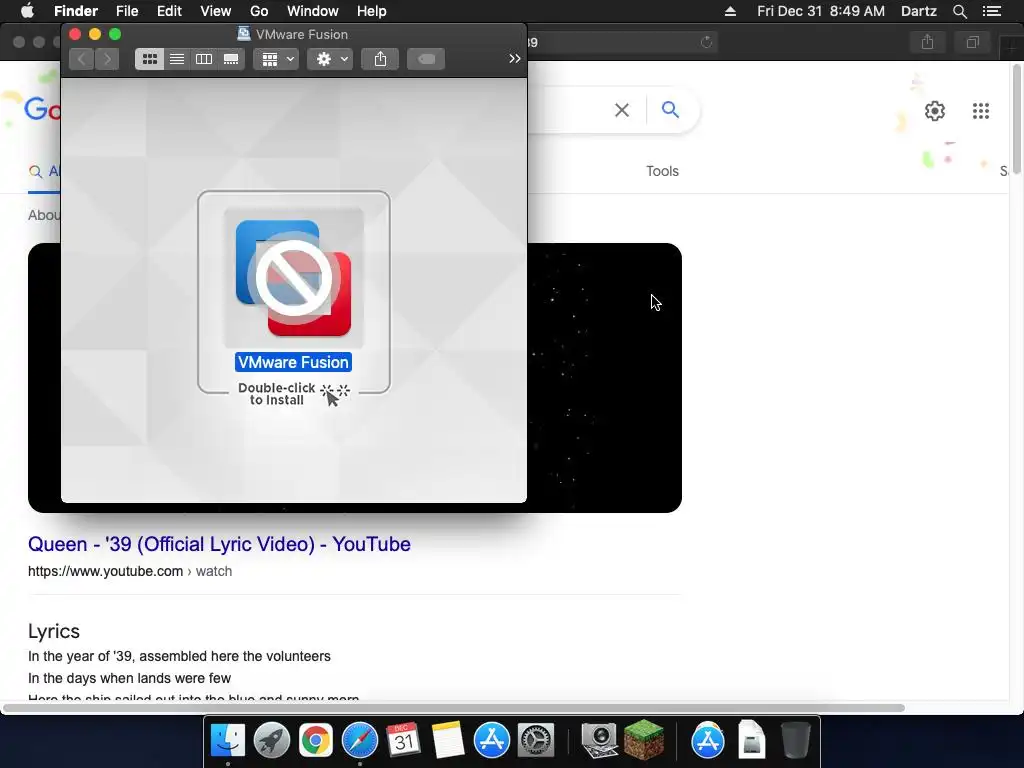
Task: Select the VMware Fusion label text
Action: tap(293, 362)
